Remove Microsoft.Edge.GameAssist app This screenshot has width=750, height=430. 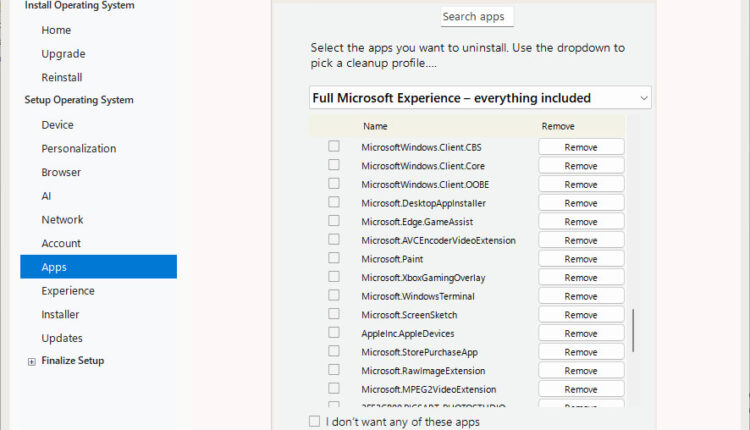(x=580, y=222)
